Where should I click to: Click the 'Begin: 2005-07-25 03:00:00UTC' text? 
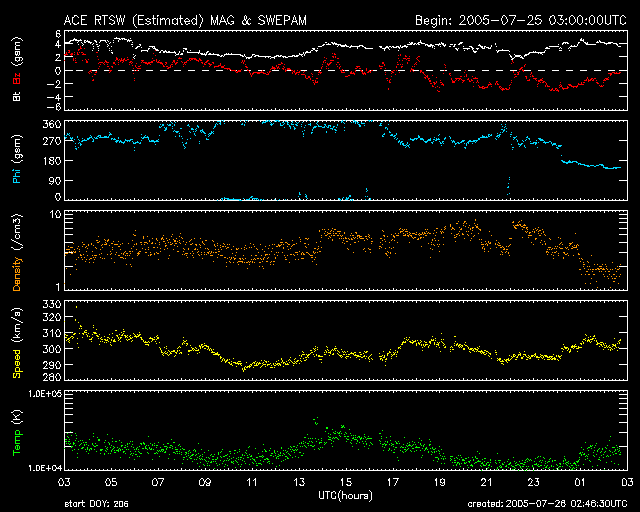[x=521, y=20]
